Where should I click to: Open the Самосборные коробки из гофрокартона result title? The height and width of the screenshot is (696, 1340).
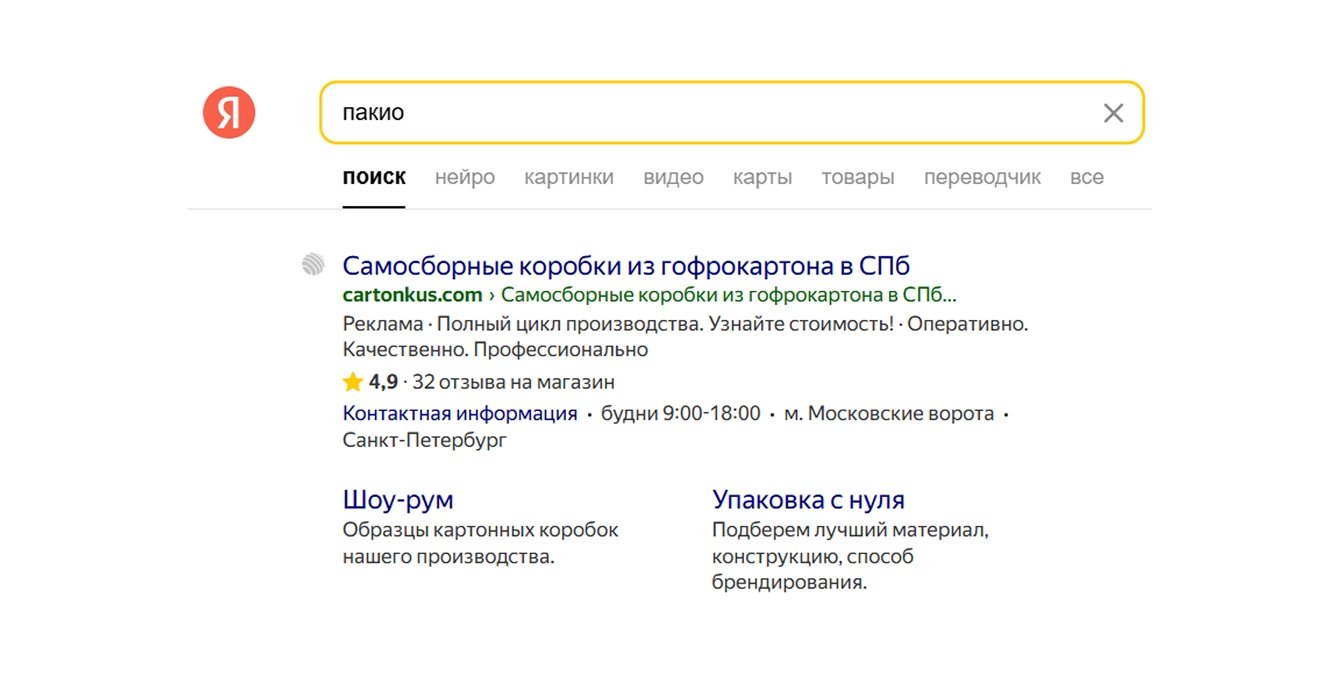click(x=626, y=266)
